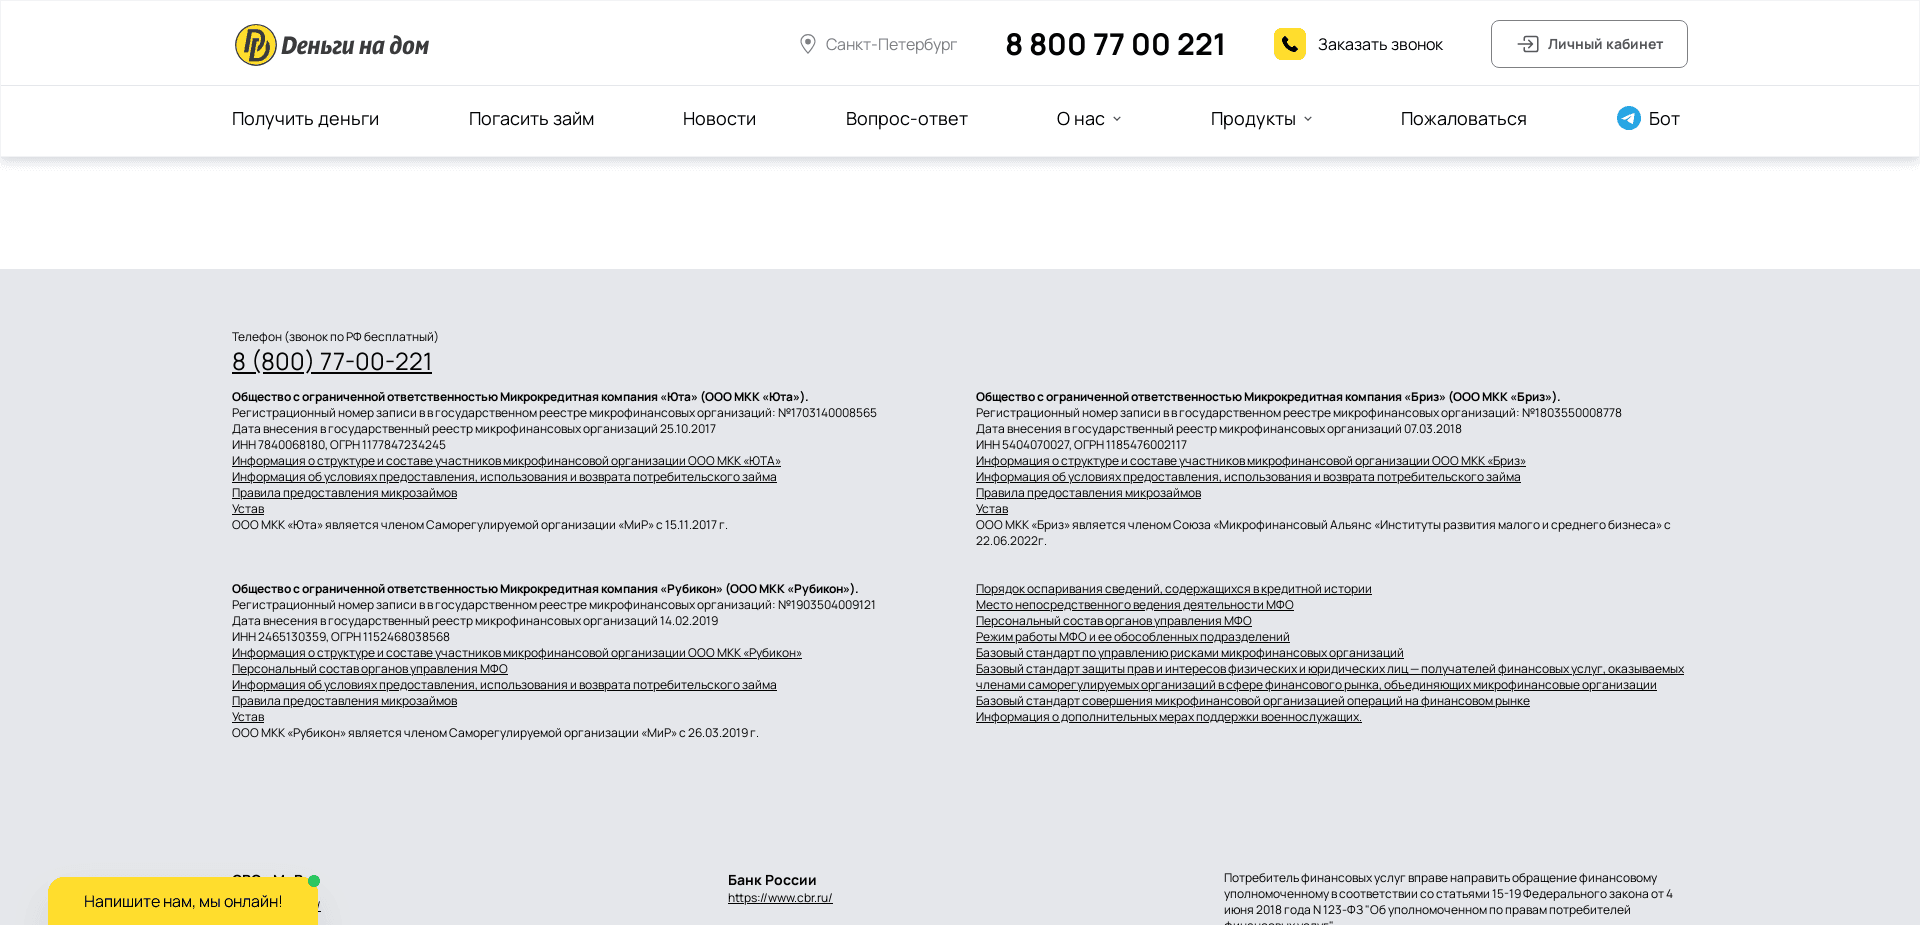This screenshot has width=1920, height=925.
Task: Click the yellow phone icon for Заказать звонок
Action: (x=1290, y=44)
